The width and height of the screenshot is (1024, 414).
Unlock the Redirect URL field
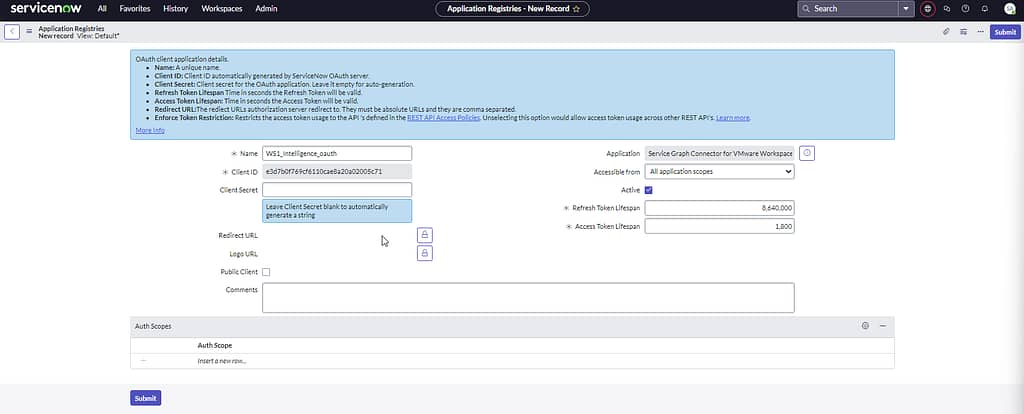click(x=425, y=235)
